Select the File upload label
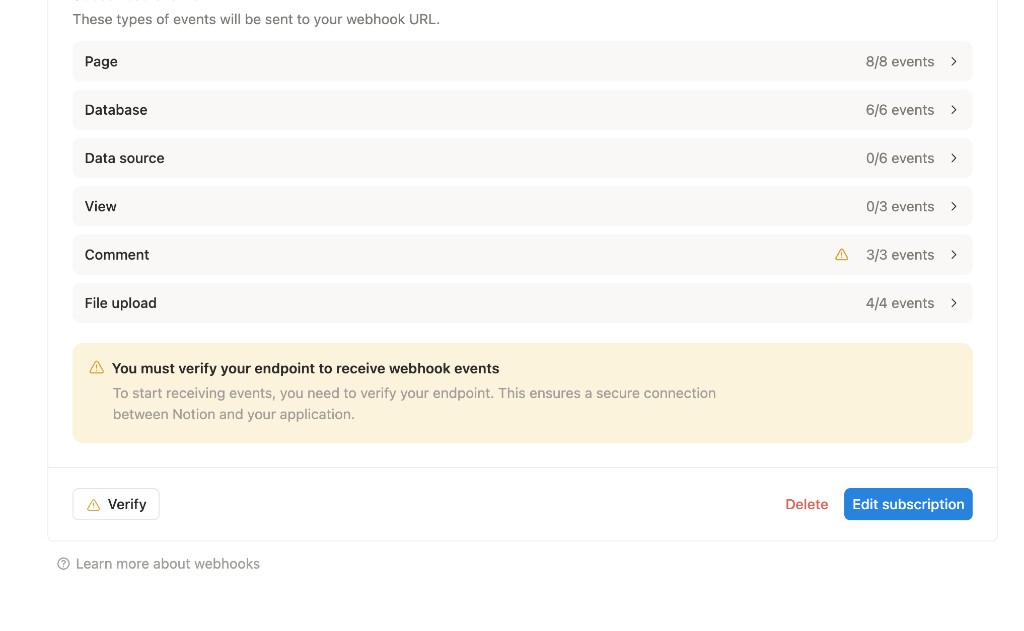This screenshot has height=631, width=1024. (121, 303)
